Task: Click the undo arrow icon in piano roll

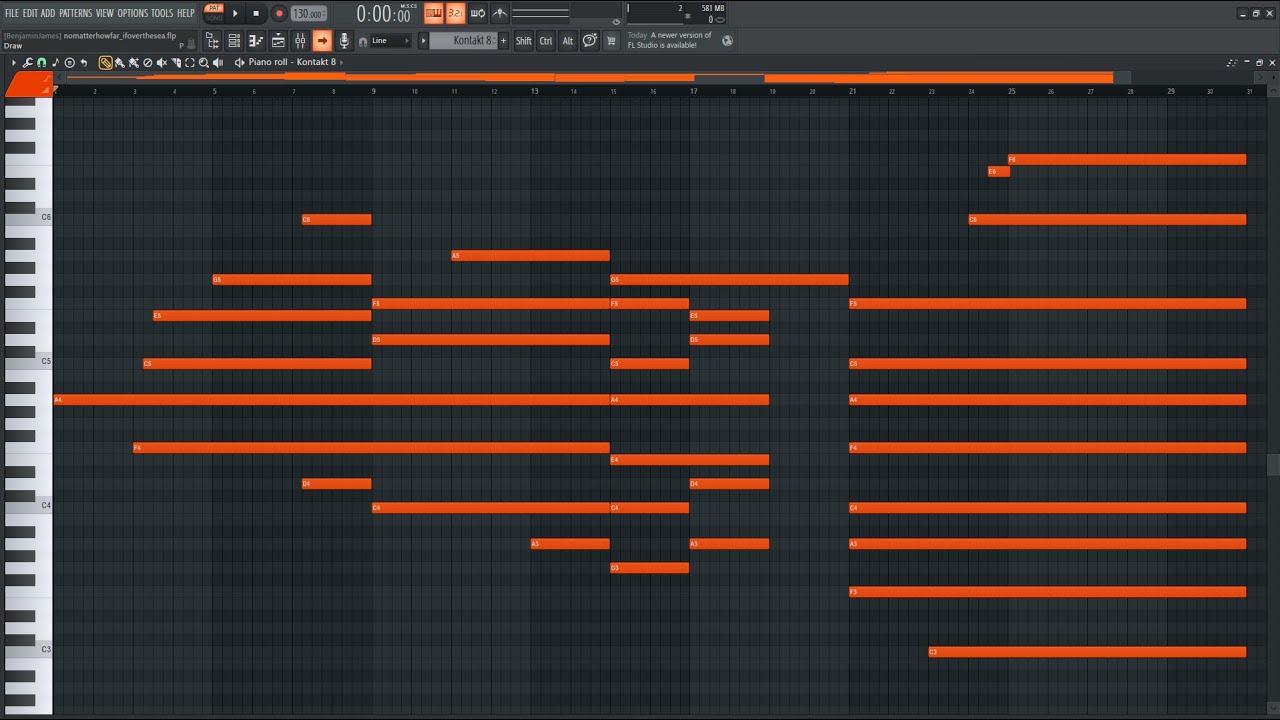Action: [x=84, y=62]
